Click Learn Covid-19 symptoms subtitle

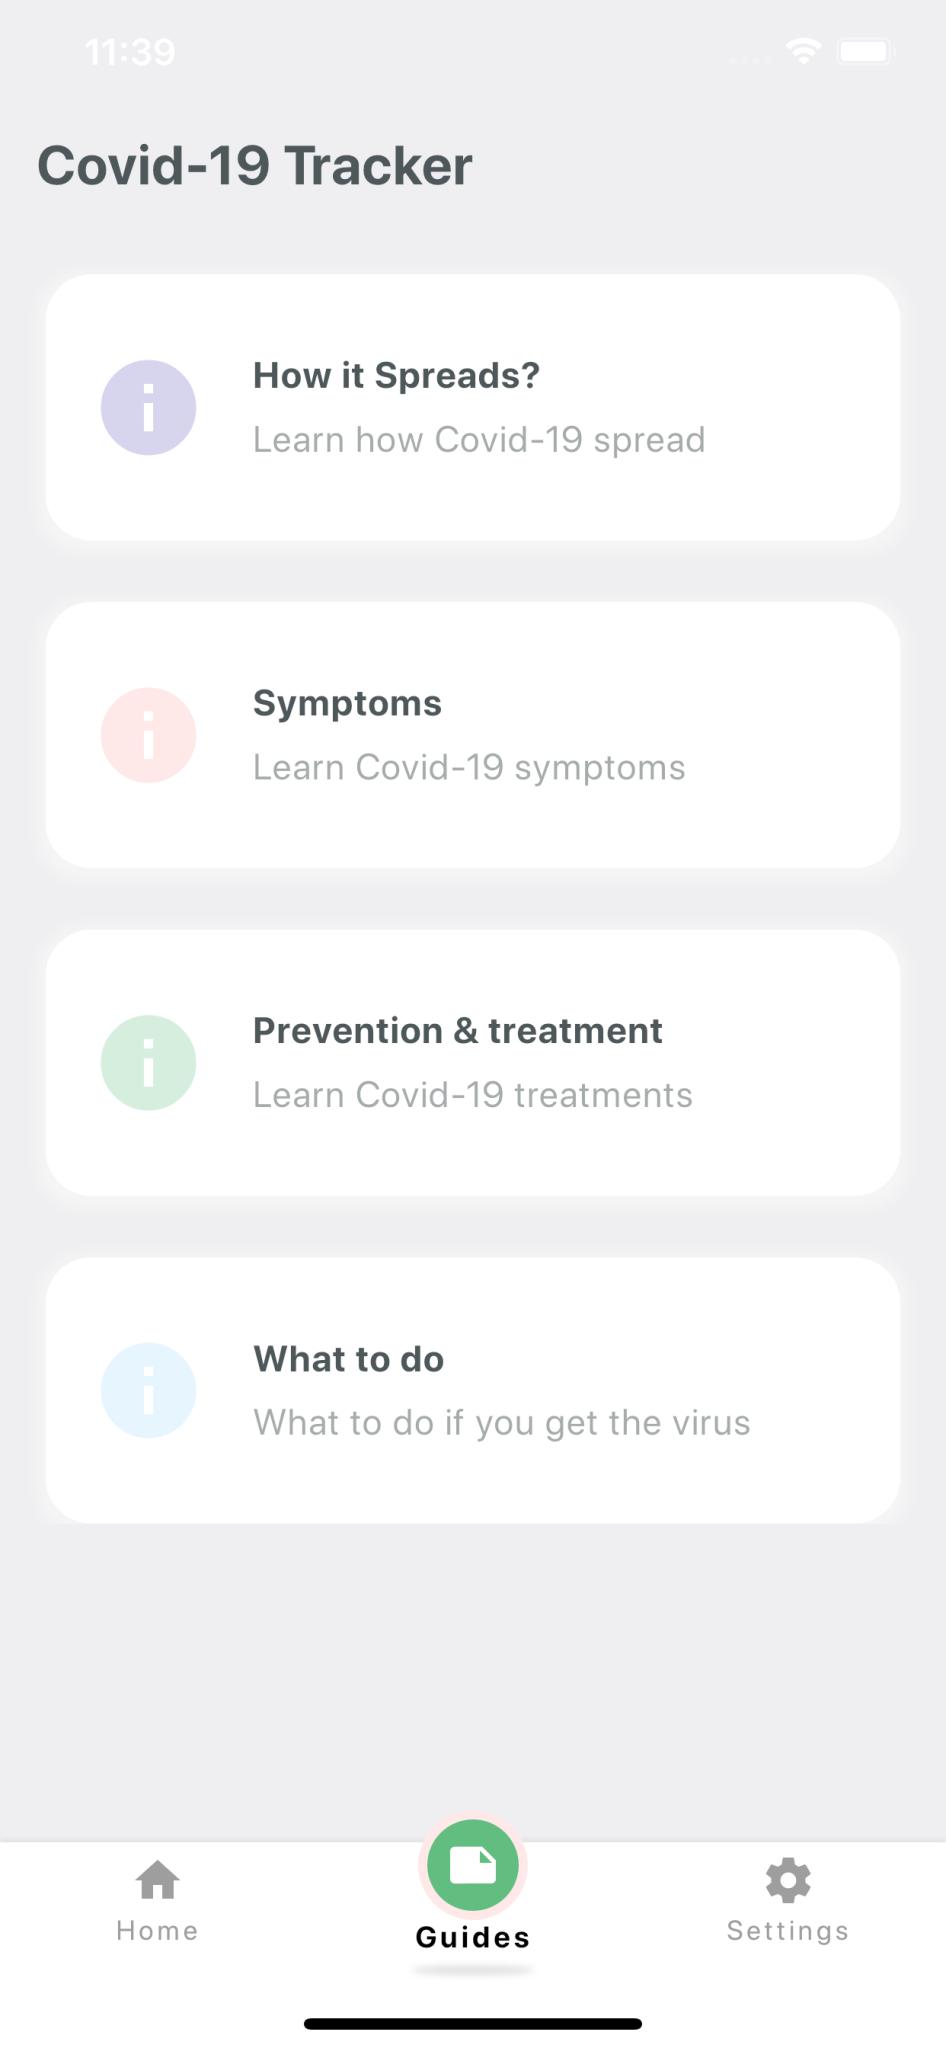point(469,767)
